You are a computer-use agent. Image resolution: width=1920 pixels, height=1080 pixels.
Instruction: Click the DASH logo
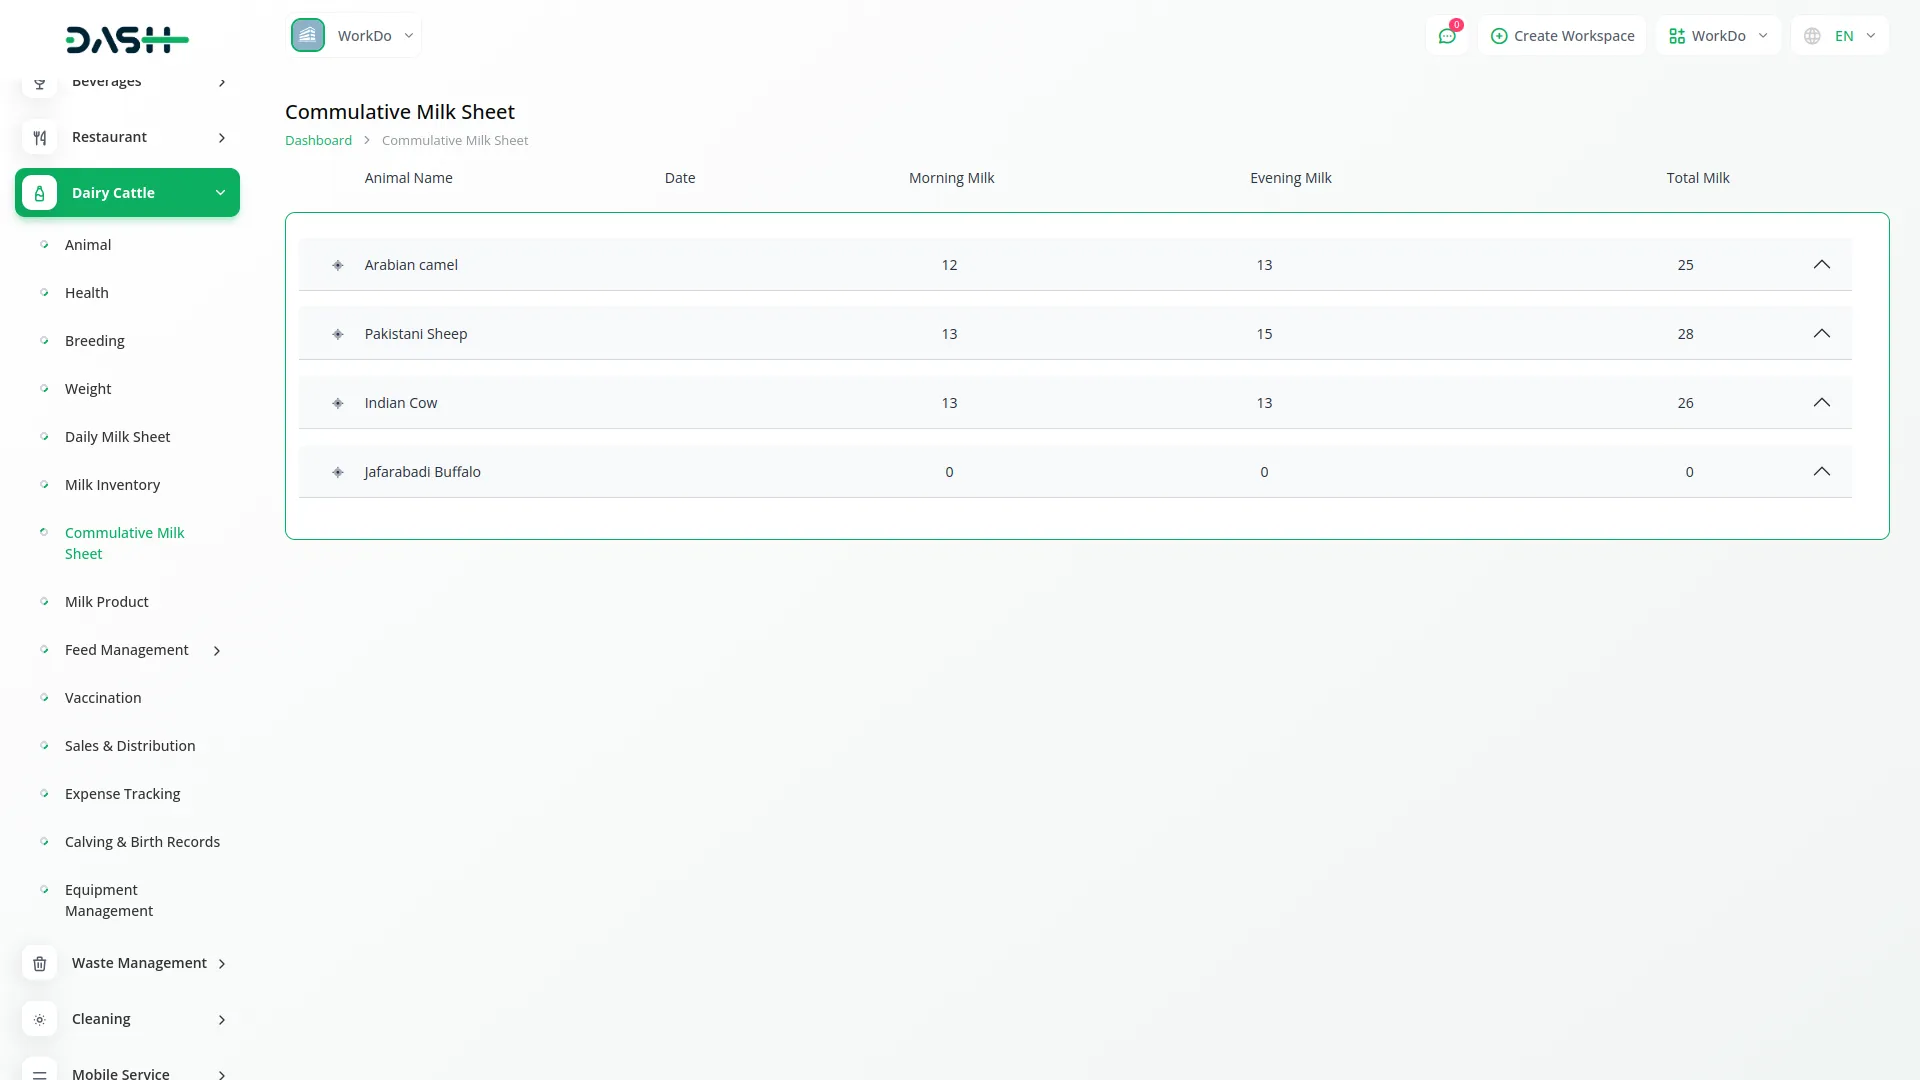point(127,40)
